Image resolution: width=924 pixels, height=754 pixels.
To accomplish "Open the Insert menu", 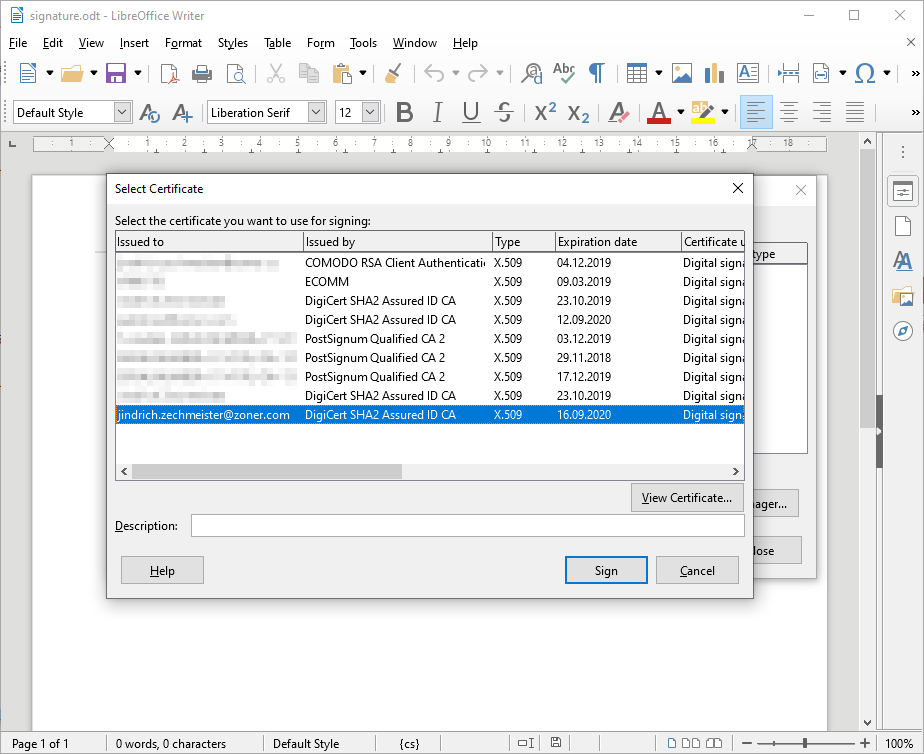I will [134, 43].
